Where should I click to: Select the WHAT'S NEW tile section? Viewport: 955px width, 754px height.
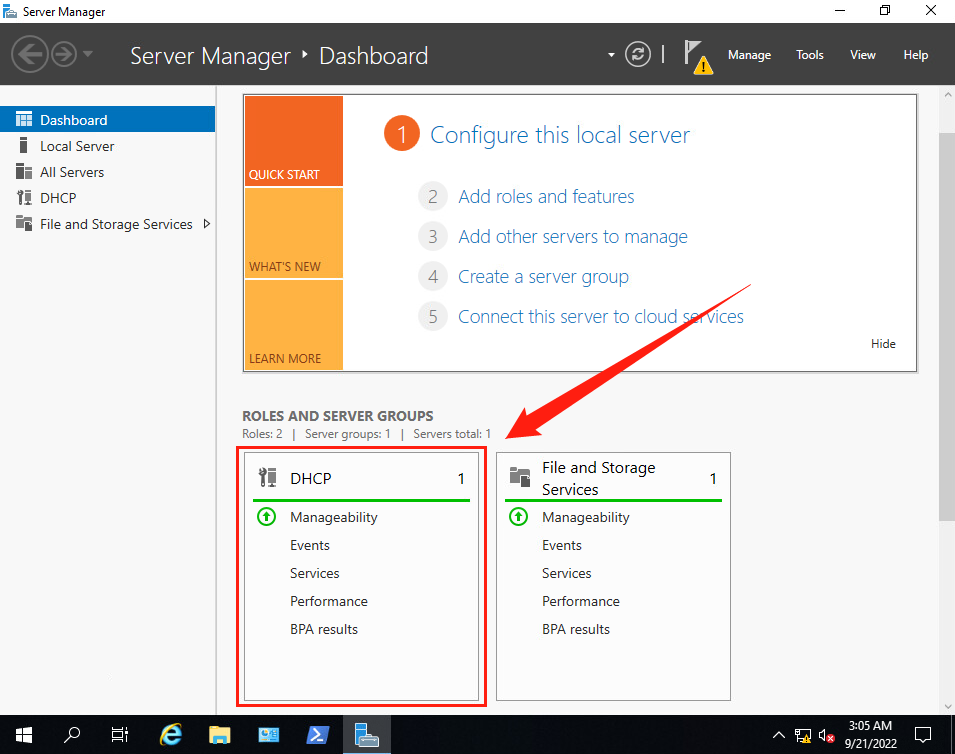[x=293, y=233]
